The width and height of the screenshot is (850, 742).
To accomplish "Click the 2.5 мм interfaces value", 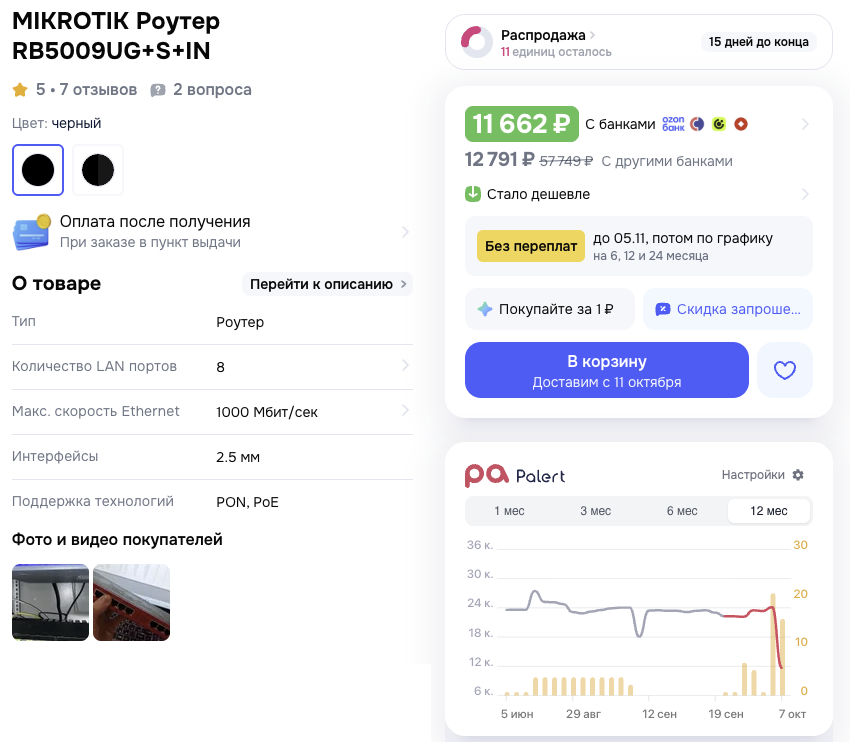I will pyautogui.click(x=238, y=457).
